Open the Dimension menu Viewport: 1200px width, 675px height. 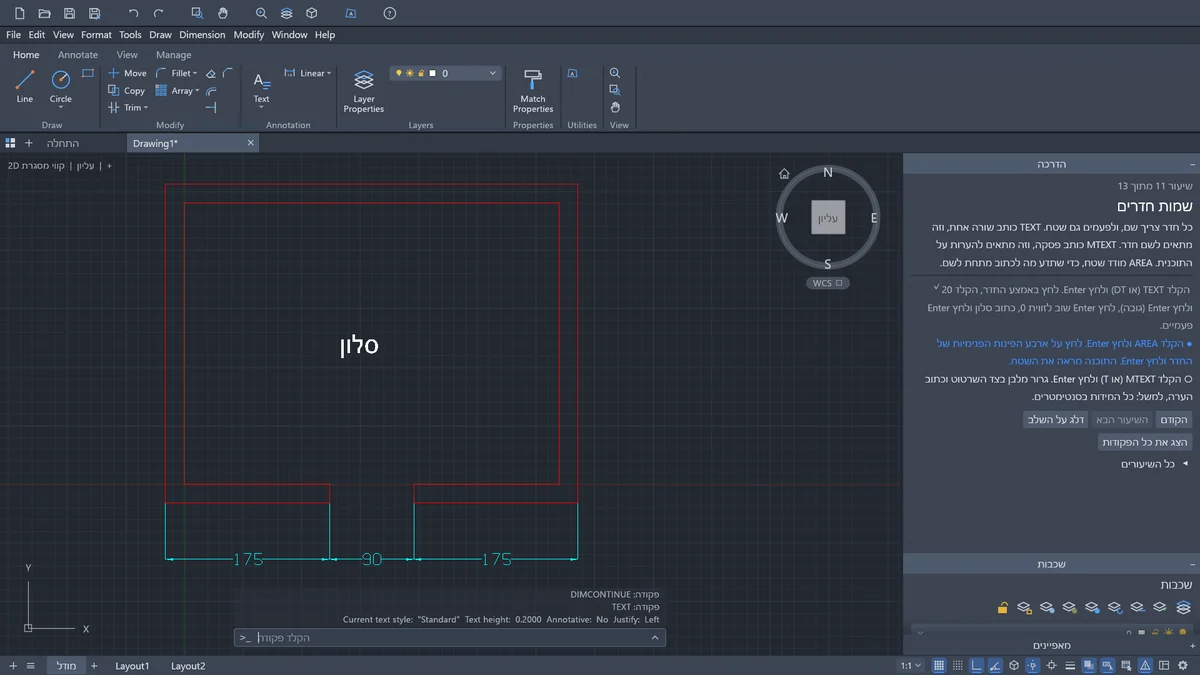[203, 35]
